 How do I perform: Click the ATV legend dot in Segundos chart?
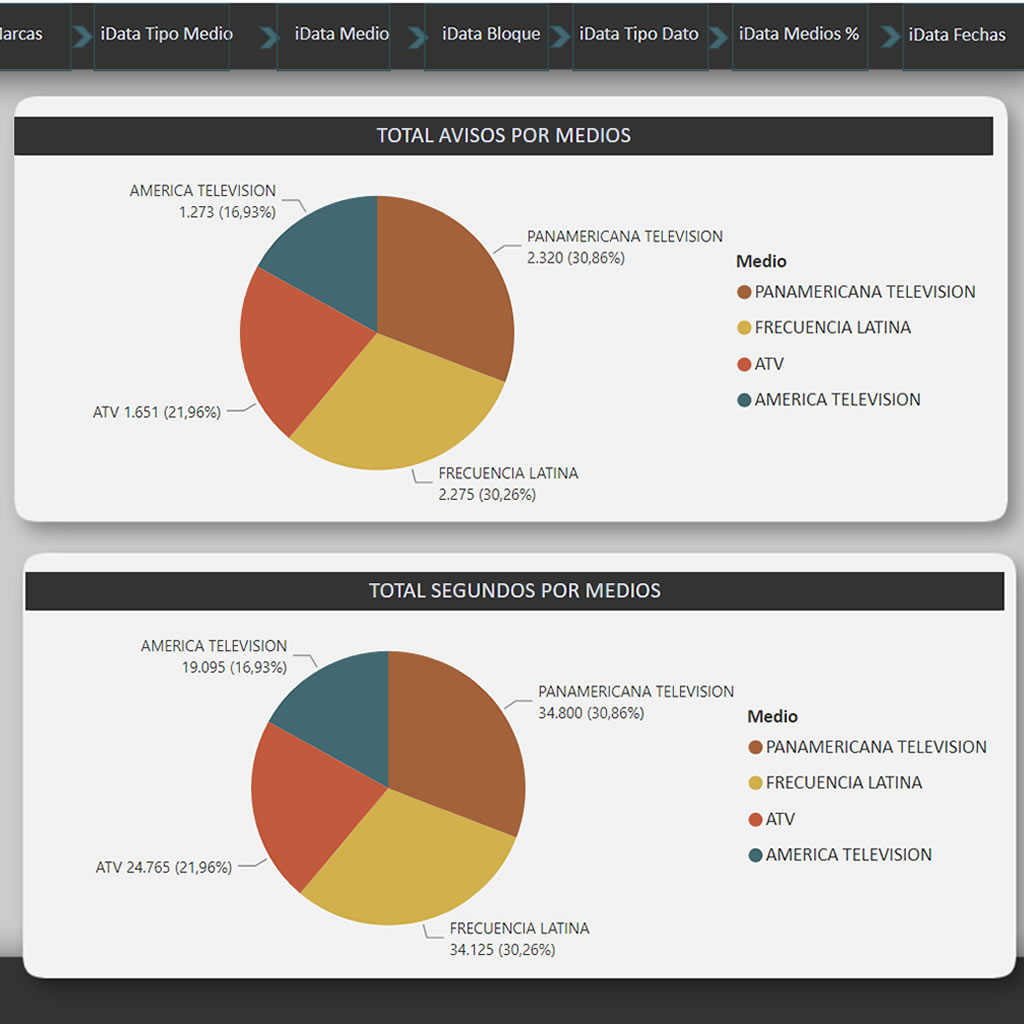pos(755,820)
